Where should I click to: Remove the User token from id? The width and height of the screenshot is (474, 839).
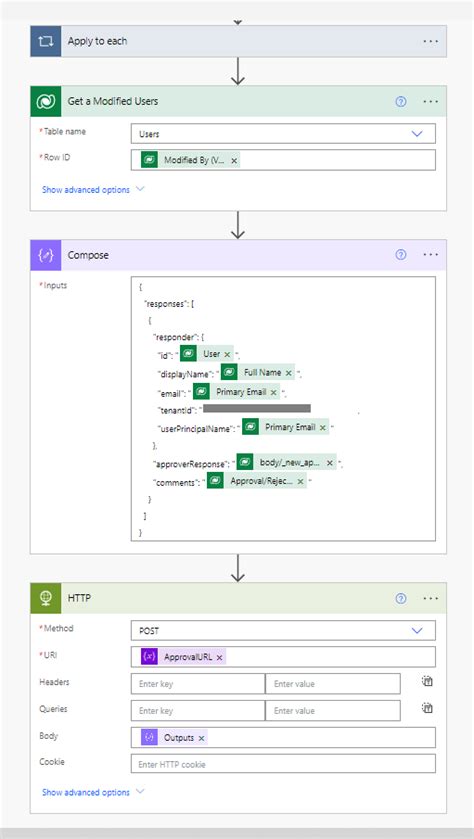(227, 354)
